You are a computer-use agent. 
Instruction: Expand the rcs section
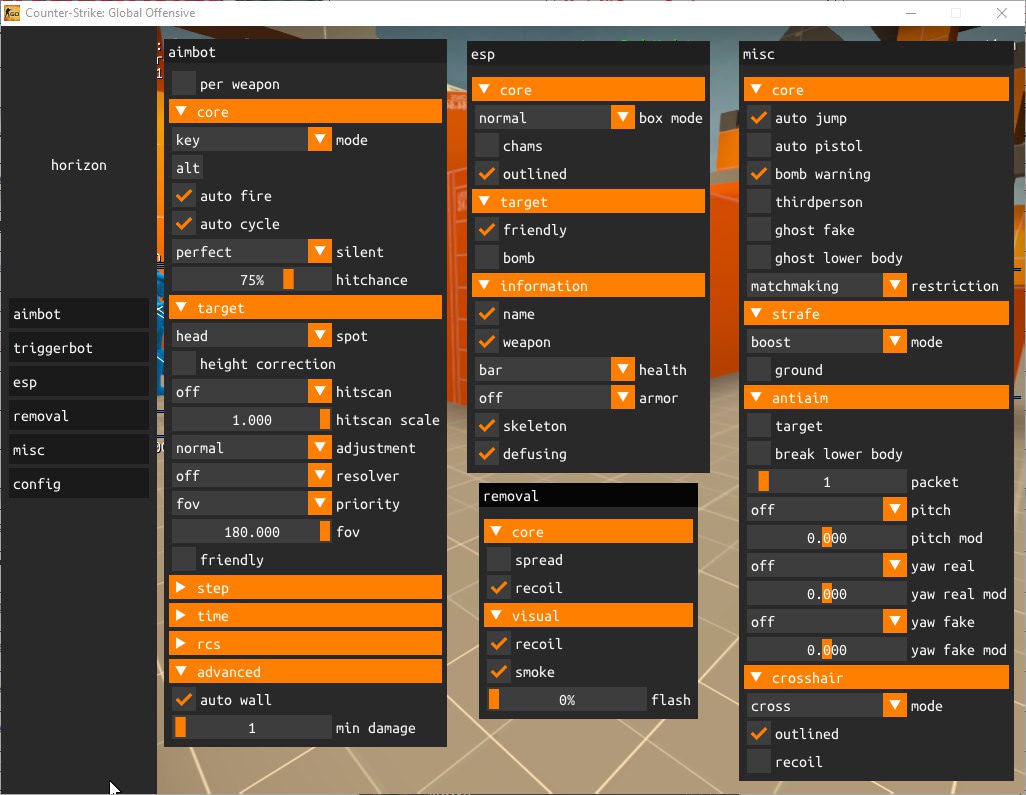pyautogui.click(x=306, y=644)
